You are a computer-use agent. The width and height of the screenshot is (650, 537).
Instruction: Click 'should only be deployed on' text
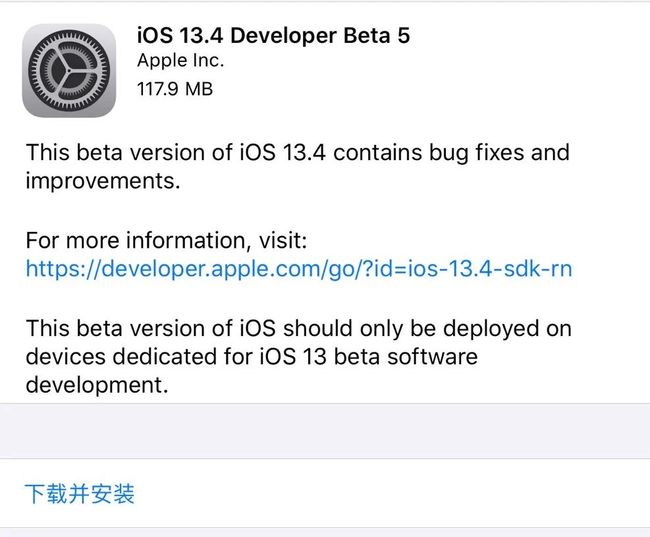427,328
